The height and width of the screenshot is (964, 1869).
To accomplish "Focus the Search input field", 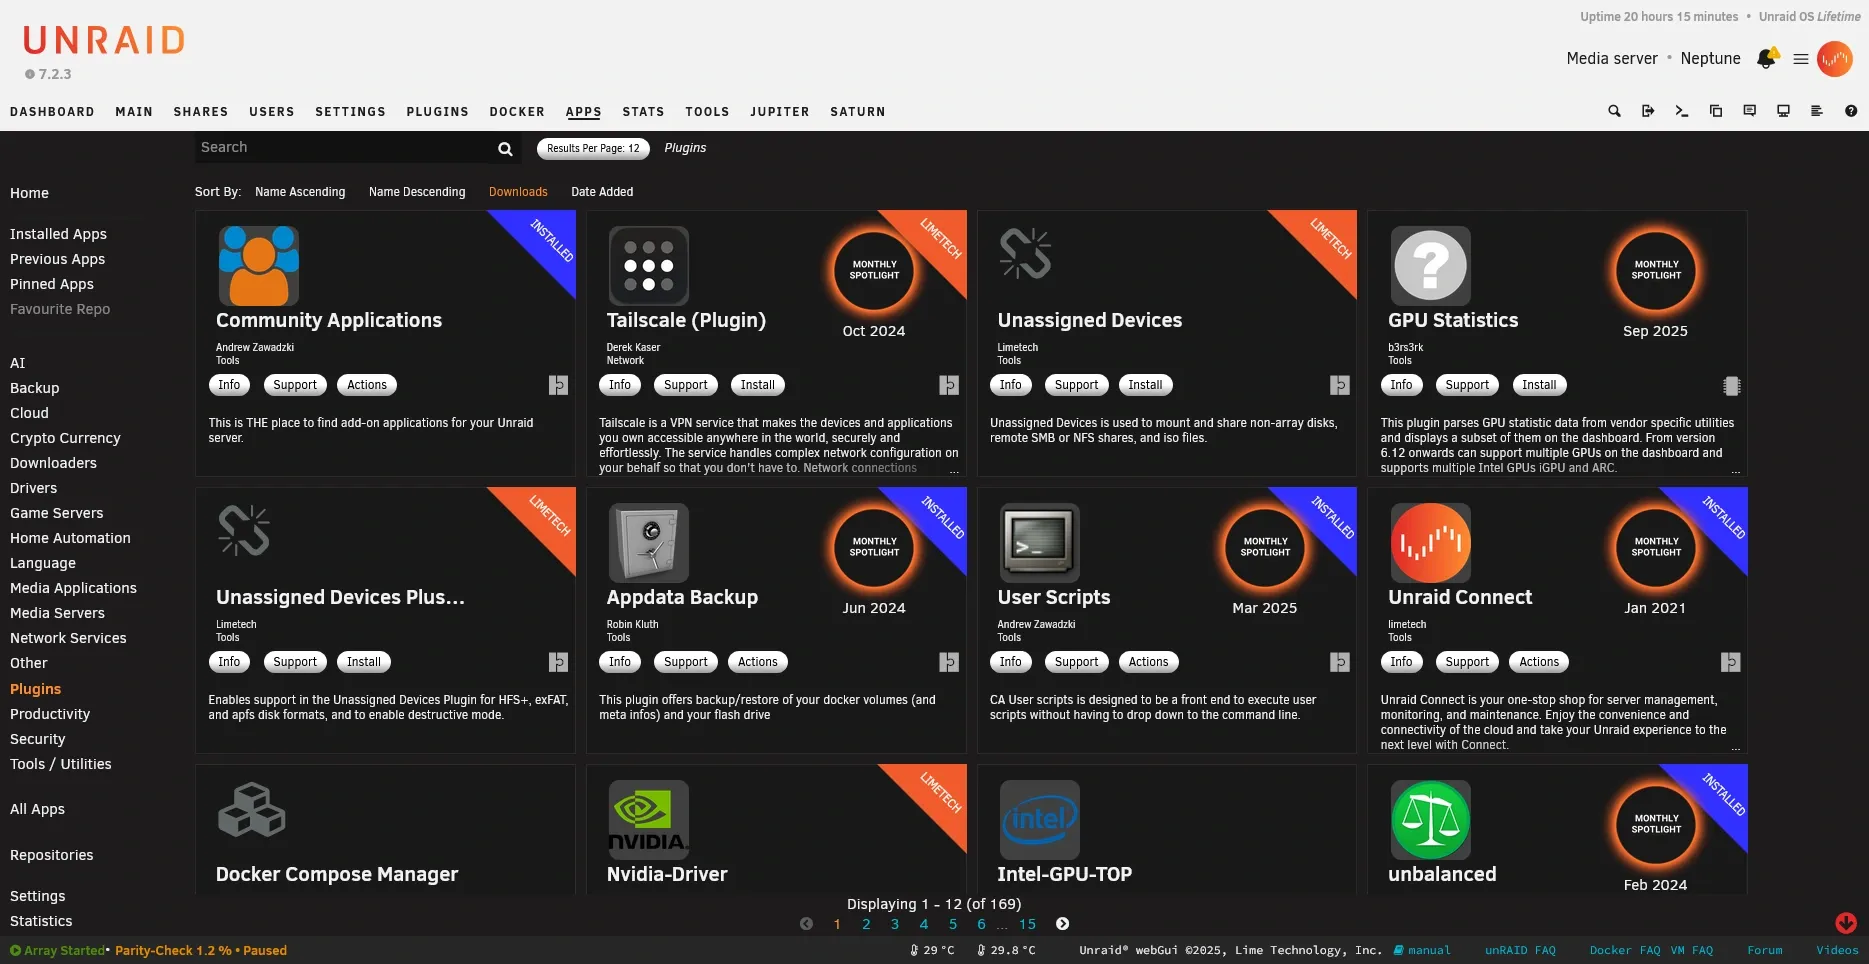I will click(344, 148).
